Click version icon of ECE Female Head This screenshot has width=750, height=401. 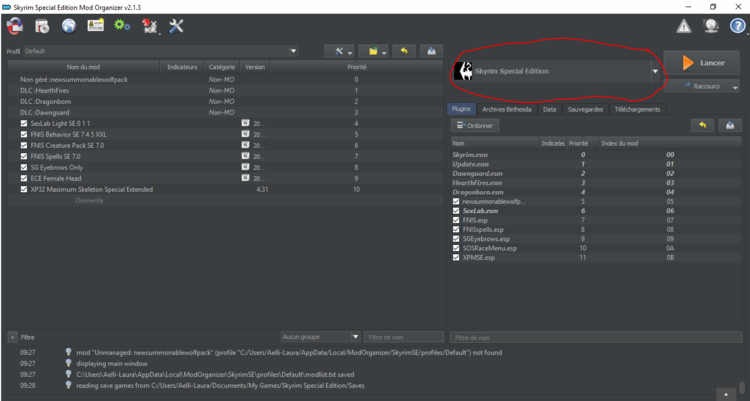point(245,178)
